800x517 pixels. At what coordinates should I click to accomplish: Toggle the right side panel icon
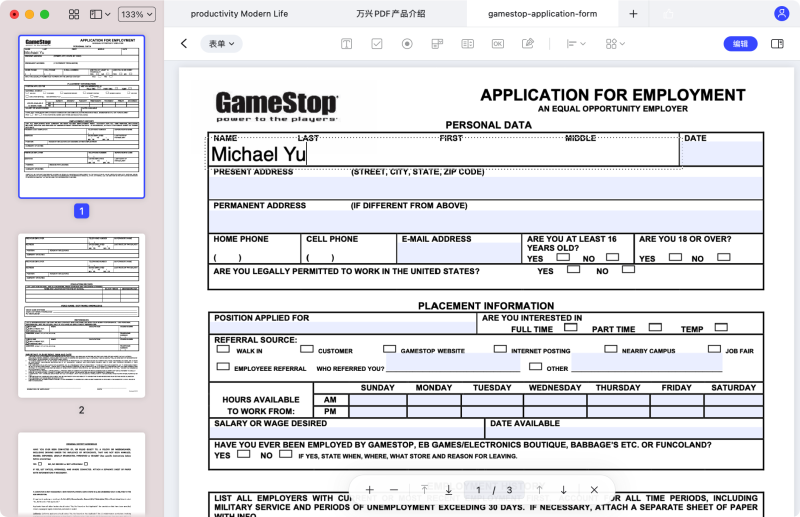tap(778, 44)
